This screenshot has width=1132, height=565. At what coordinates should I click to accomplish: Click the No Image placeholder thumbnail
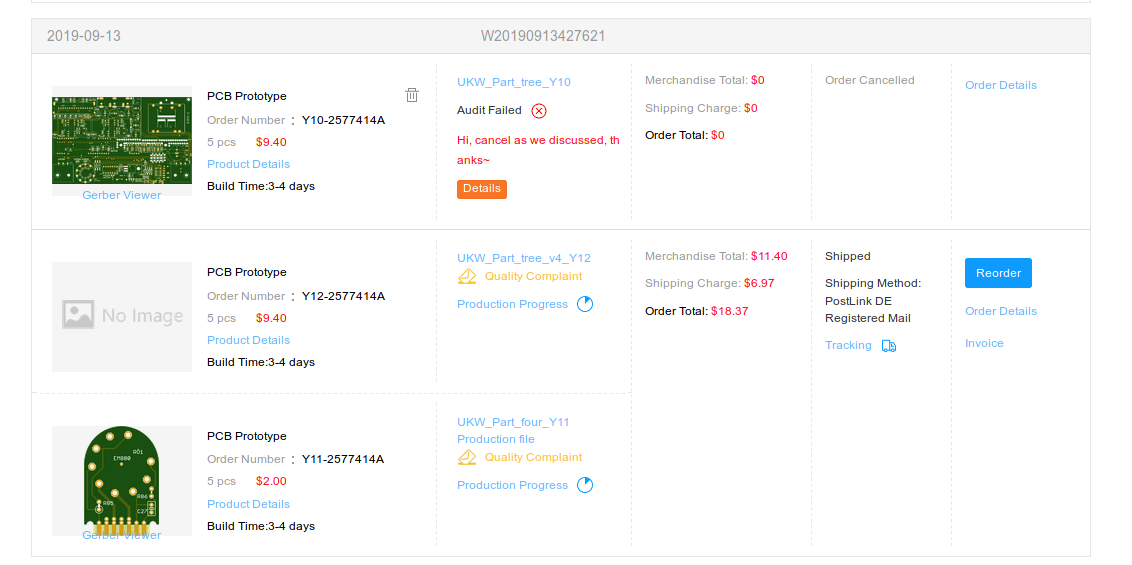(x=122, y=317)
